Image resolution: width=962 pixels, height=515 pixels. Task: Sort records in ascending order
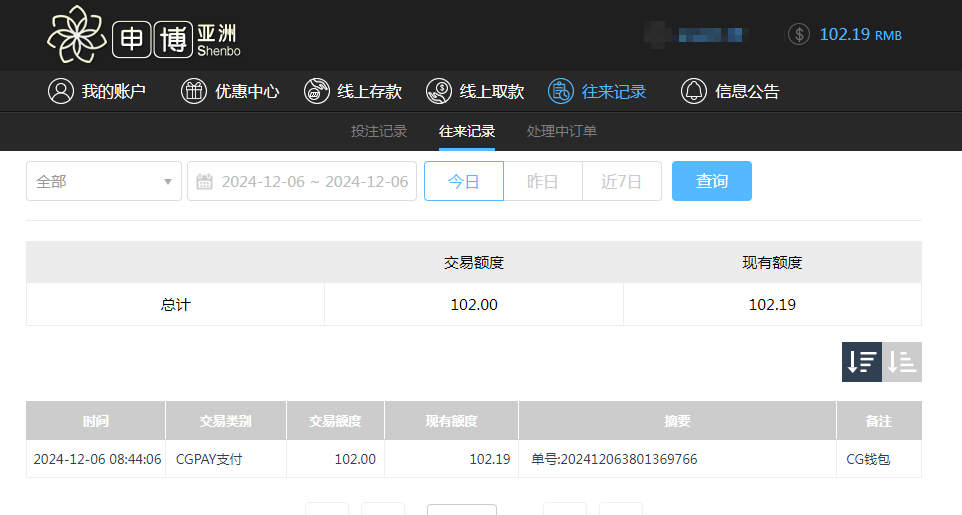902,362
